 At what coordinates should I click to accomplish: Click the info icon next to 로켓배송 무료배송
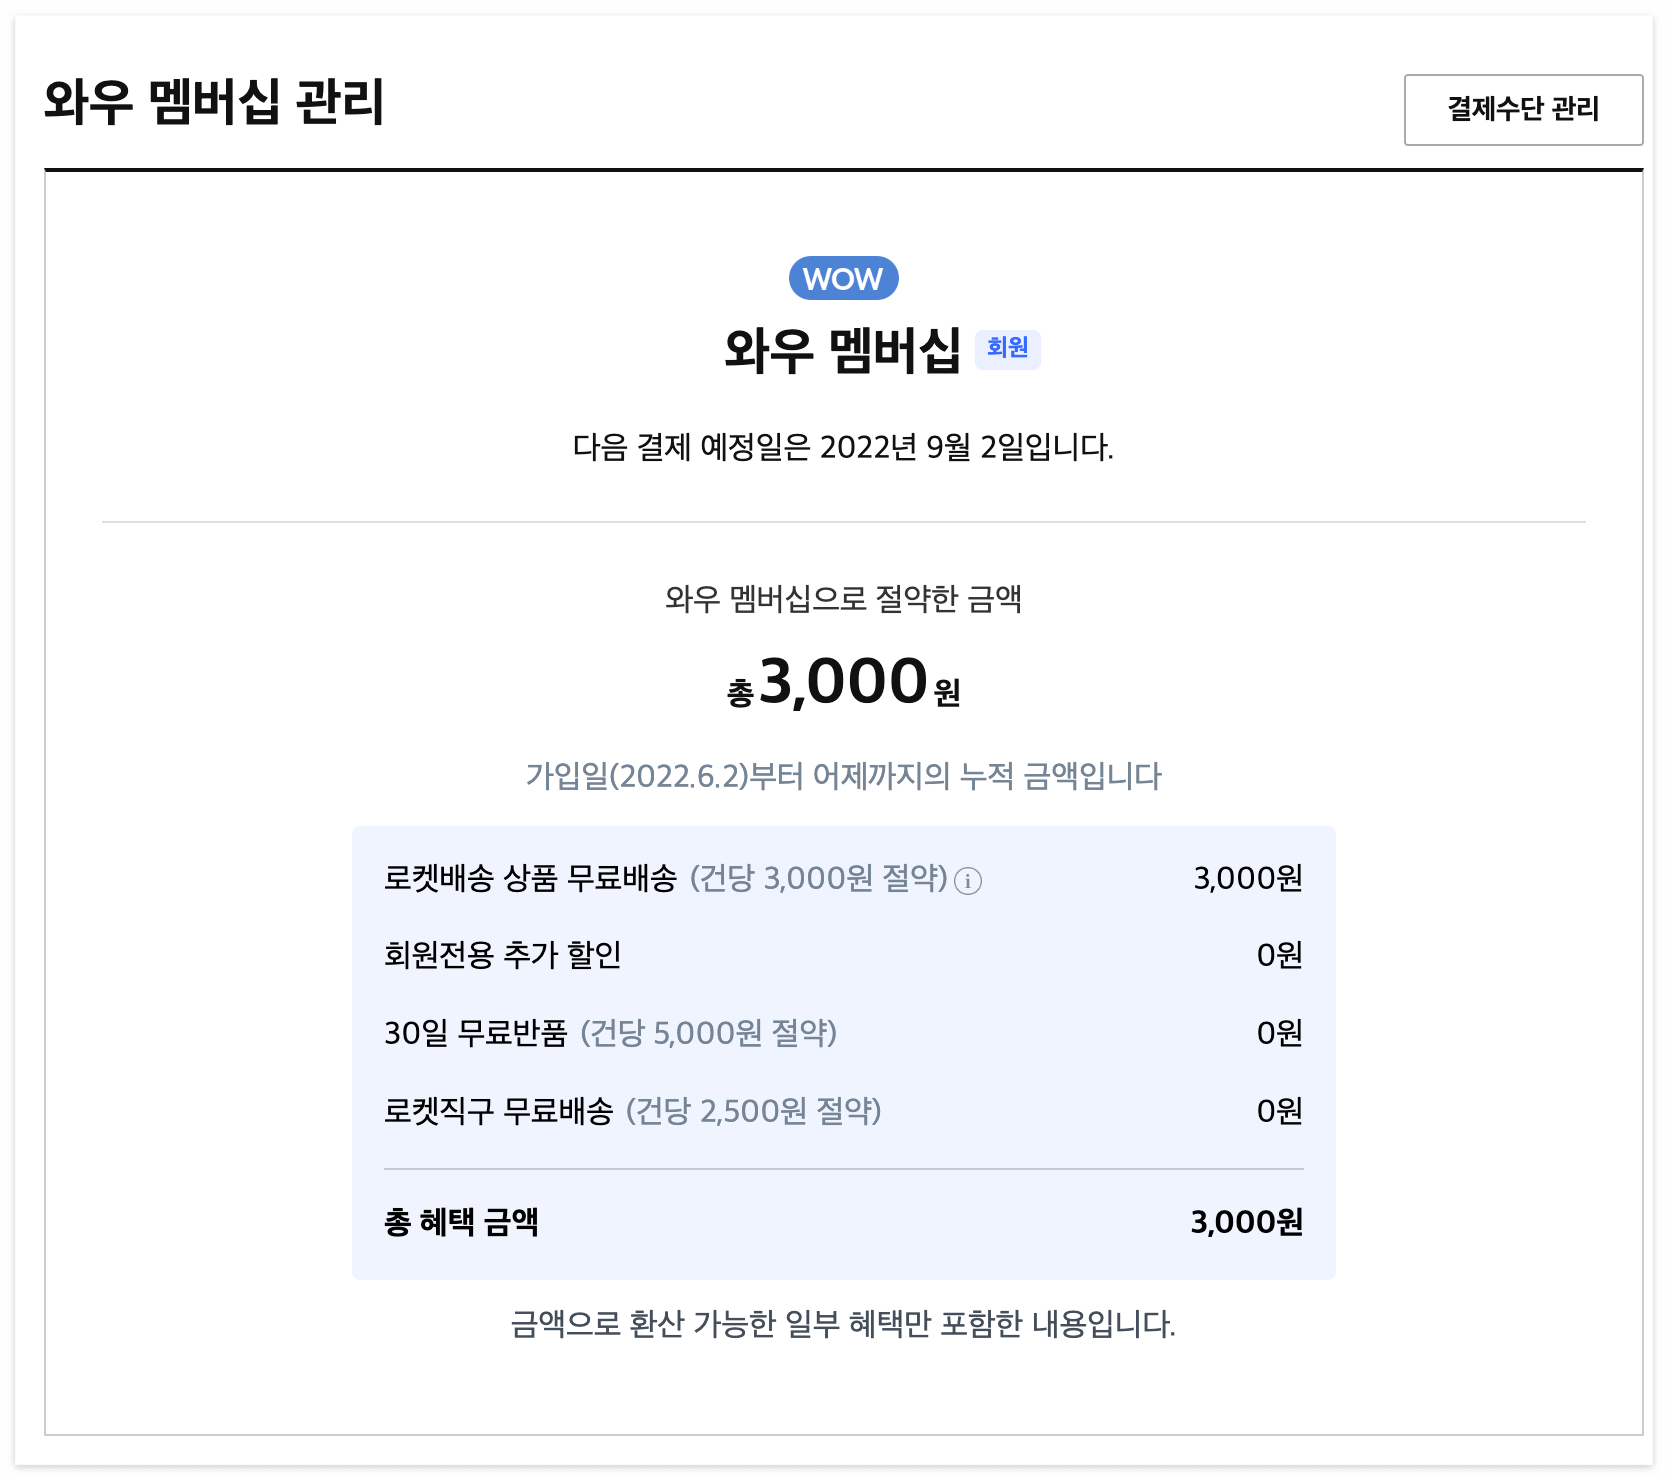967,881
